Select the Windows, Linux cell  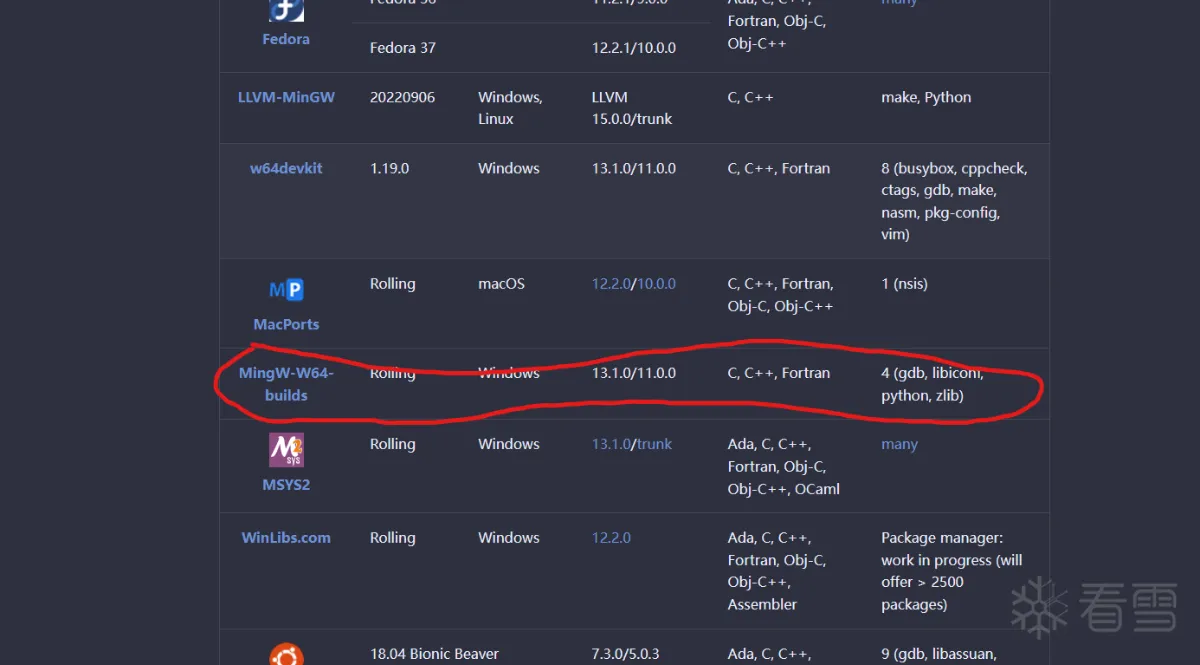[x=510, y=108]
